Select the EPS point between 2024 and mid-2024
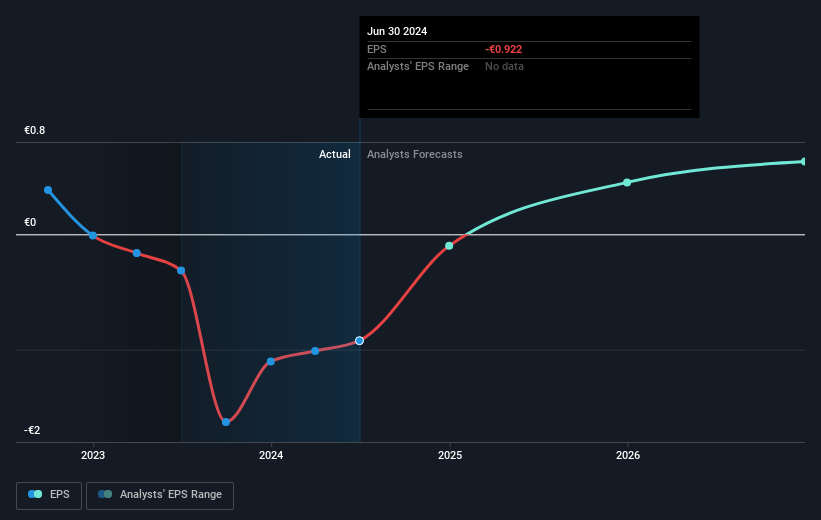This screenshot has height=520, width=821. click(x=315, y=351)
